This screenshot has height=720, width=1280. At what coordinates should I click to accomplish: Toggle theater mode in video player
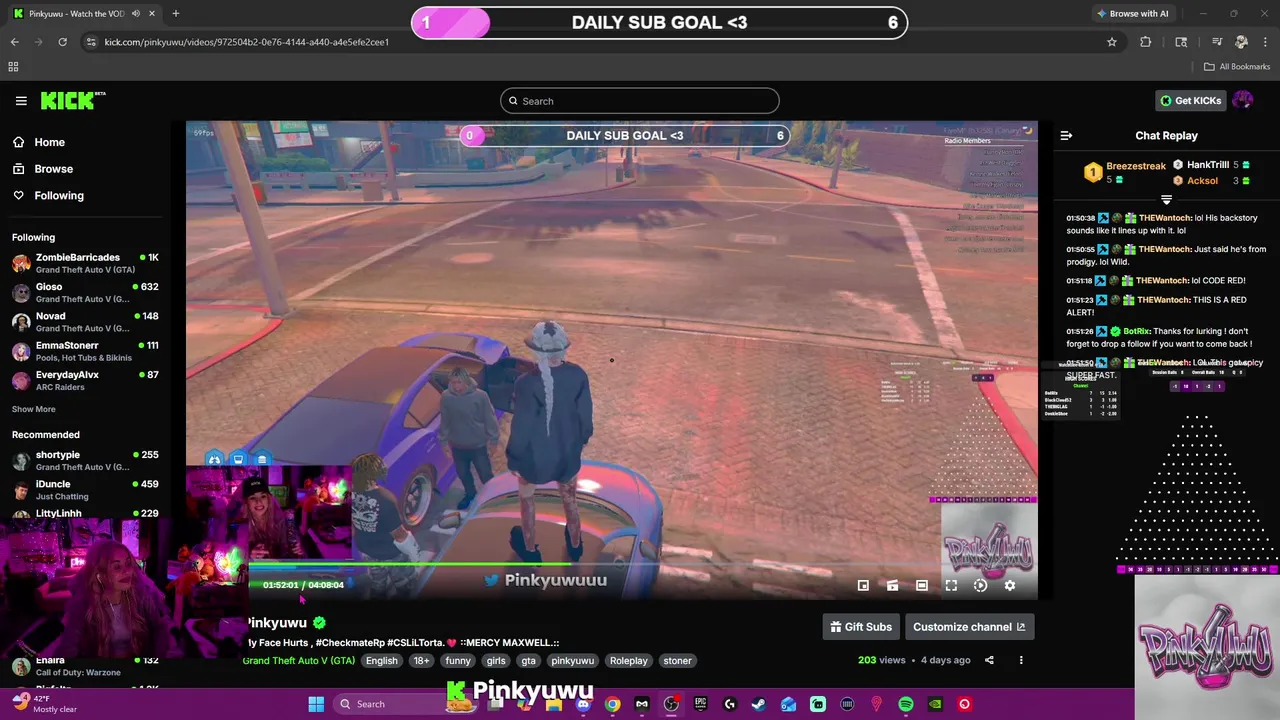point(922,586)
